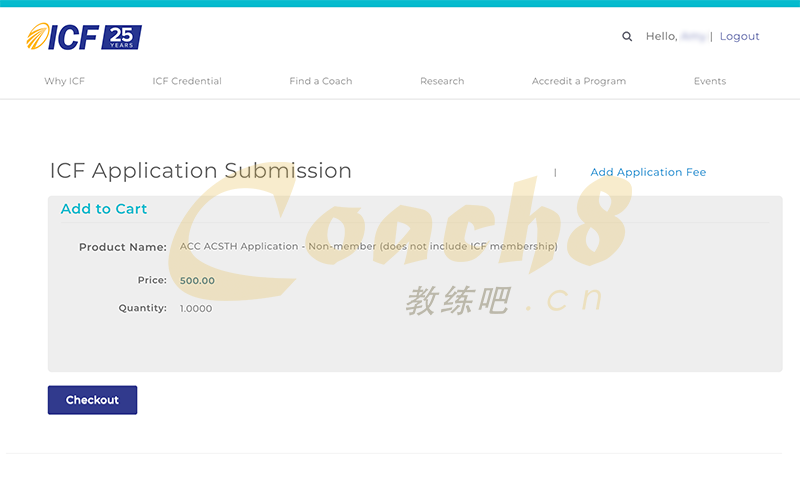800x477 pixels.
Task: Click the 25 Years anniversary badge
Action: pos(121,37)
